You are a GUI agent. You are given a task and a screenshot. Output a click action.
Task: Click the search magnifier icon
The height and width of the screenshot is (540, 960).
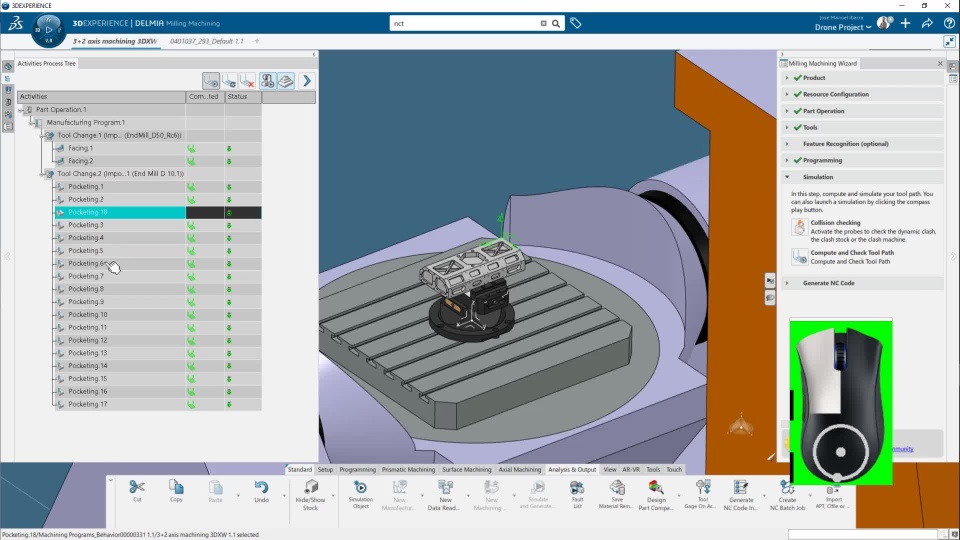(556, 23)
